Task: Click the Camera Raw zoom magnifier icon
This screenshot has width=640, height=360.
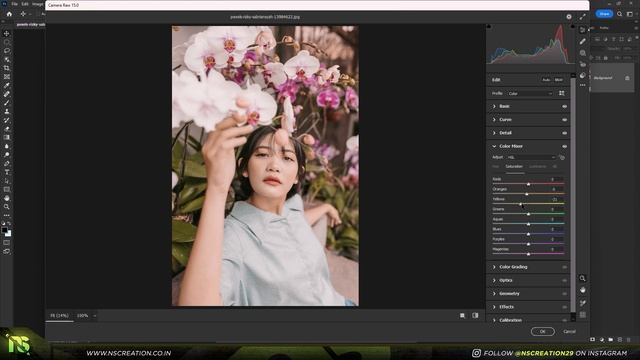Action: click(582, 278)
